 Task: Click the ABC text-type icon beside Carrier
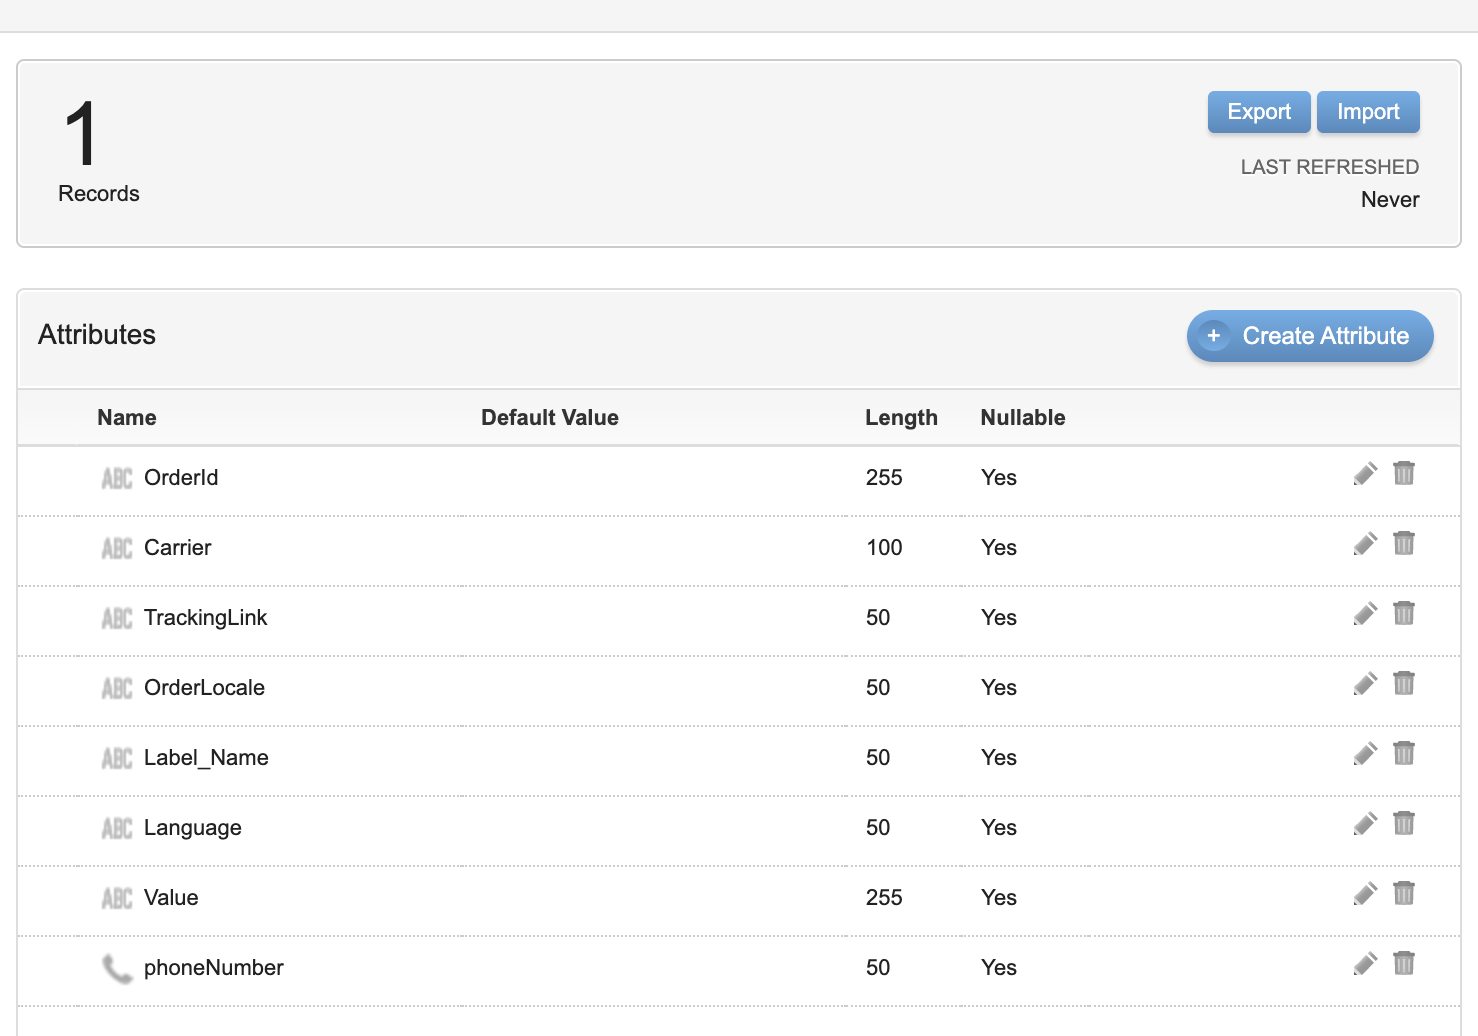pyautogui.click(x=117, y=549)
